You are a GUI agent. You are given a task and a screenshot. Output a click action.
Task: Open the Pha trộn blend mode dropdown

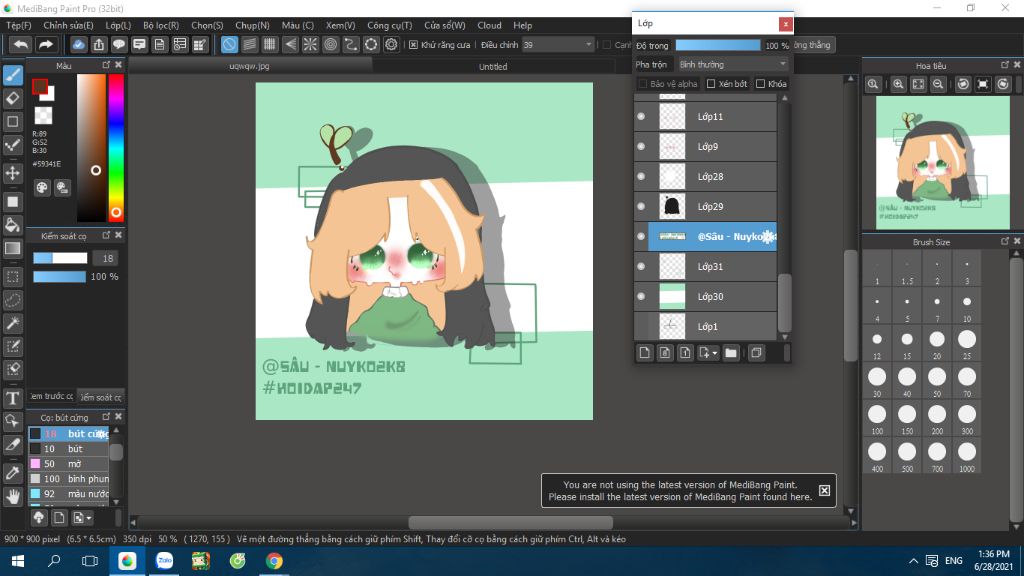click(x=732, y=65)
